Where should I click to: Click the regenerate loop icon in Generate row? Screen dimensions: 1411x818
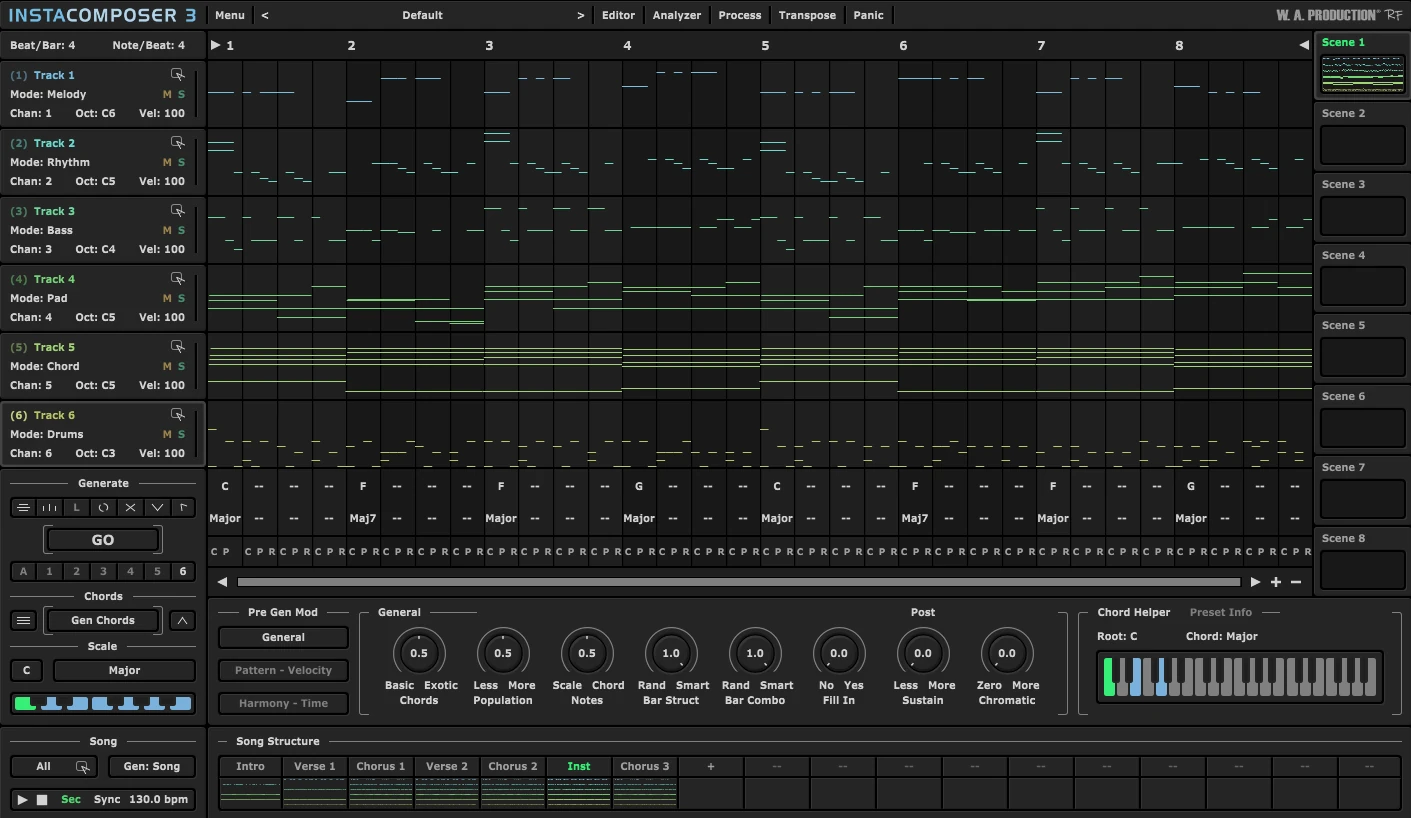pyautogui.click(x=104, y=507)
